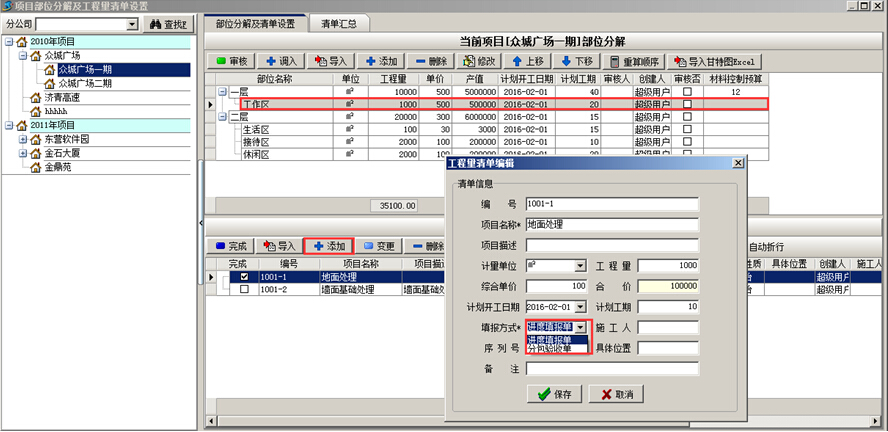Screen dimensions: 888x432
Task: Click the 保存 save button
Action: [553, 394]
